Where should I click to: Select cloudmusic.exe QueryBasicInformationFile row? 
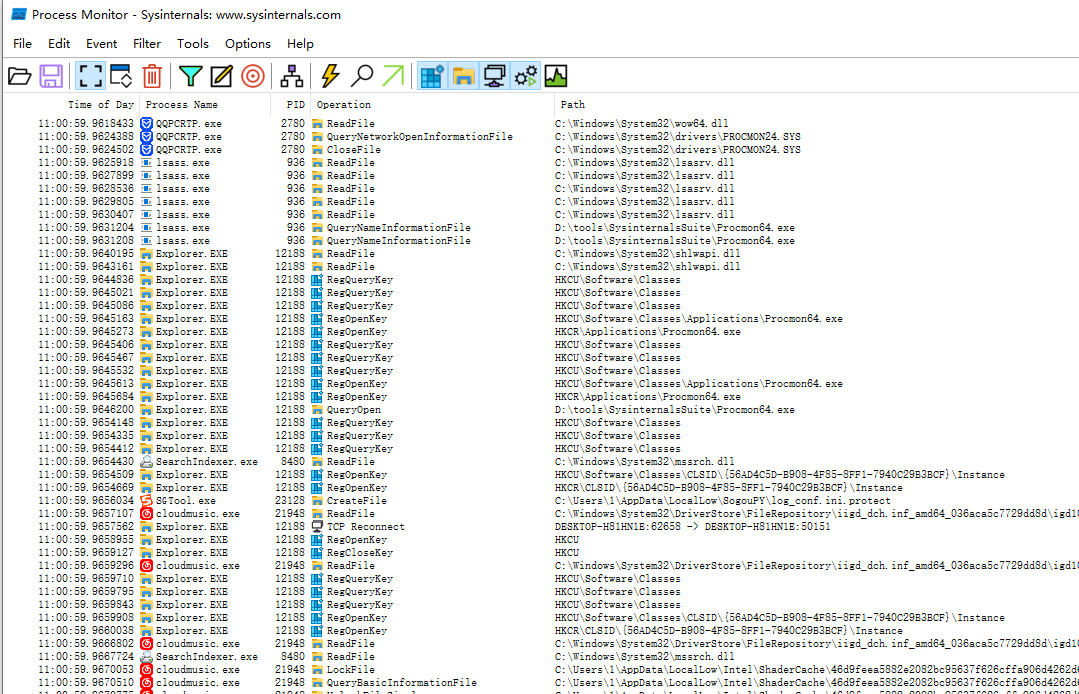tap(541, 683)
